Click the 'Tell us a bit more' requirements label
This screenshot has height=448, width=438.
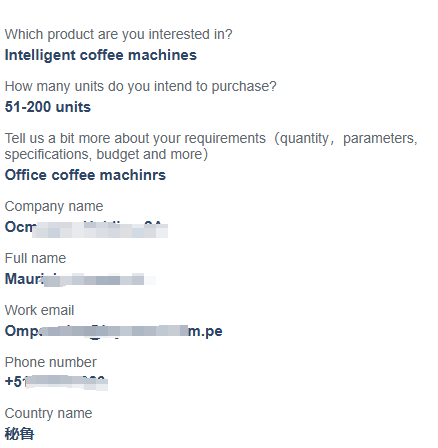point(211,146)
